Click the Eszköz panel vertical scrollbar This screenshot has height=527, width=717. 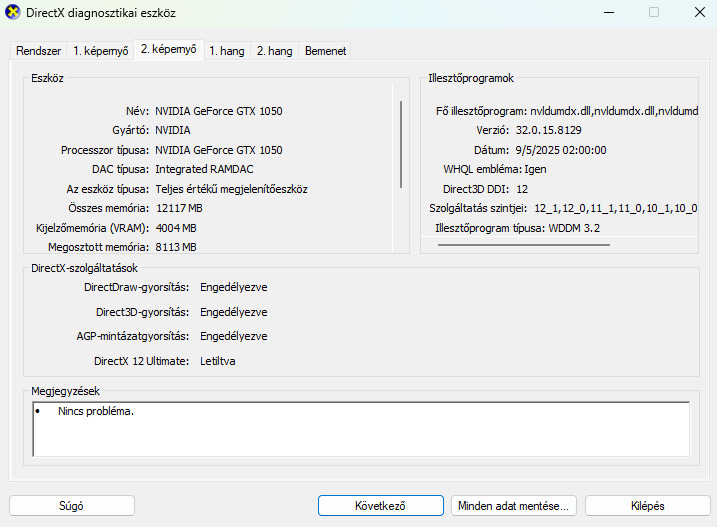click(x=401, y=144)
